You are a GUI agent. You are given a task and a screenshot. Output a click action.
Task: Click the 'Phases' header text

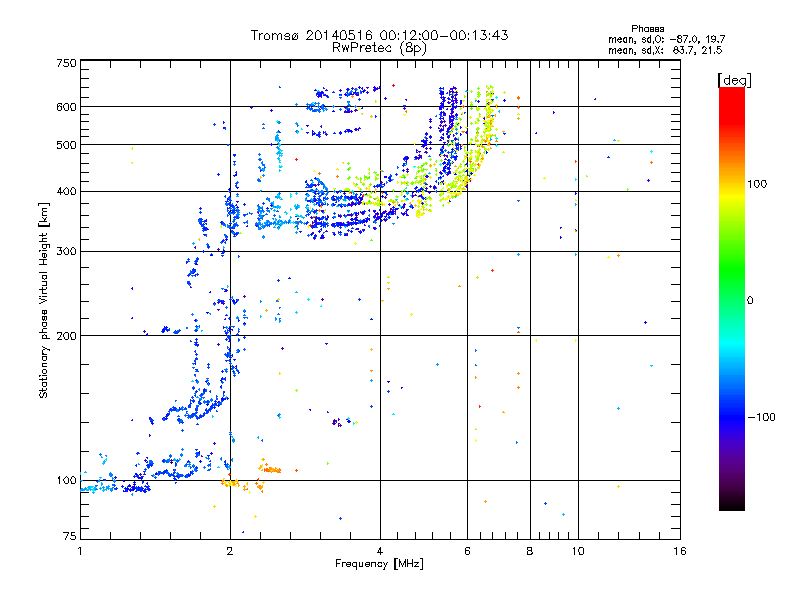tap(647, 29)
